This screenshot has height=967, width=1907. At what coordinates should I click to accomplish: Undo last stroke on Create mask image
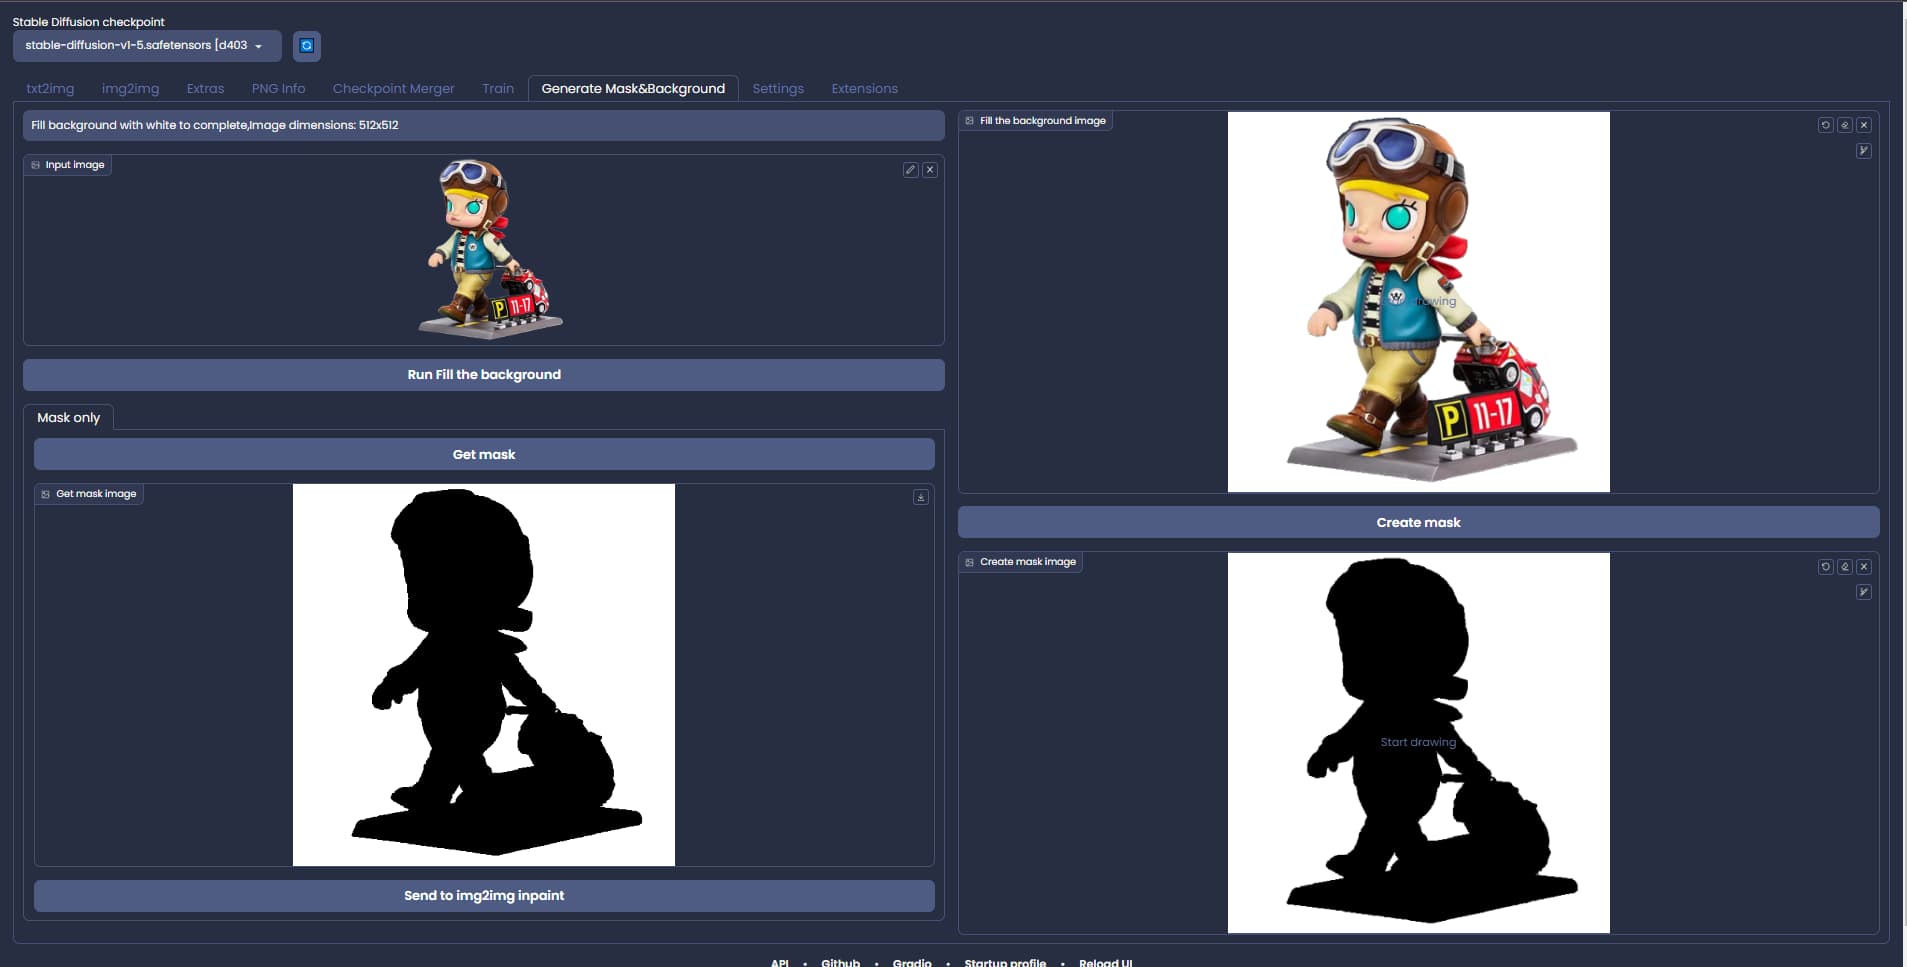(x=1825, y=566)
